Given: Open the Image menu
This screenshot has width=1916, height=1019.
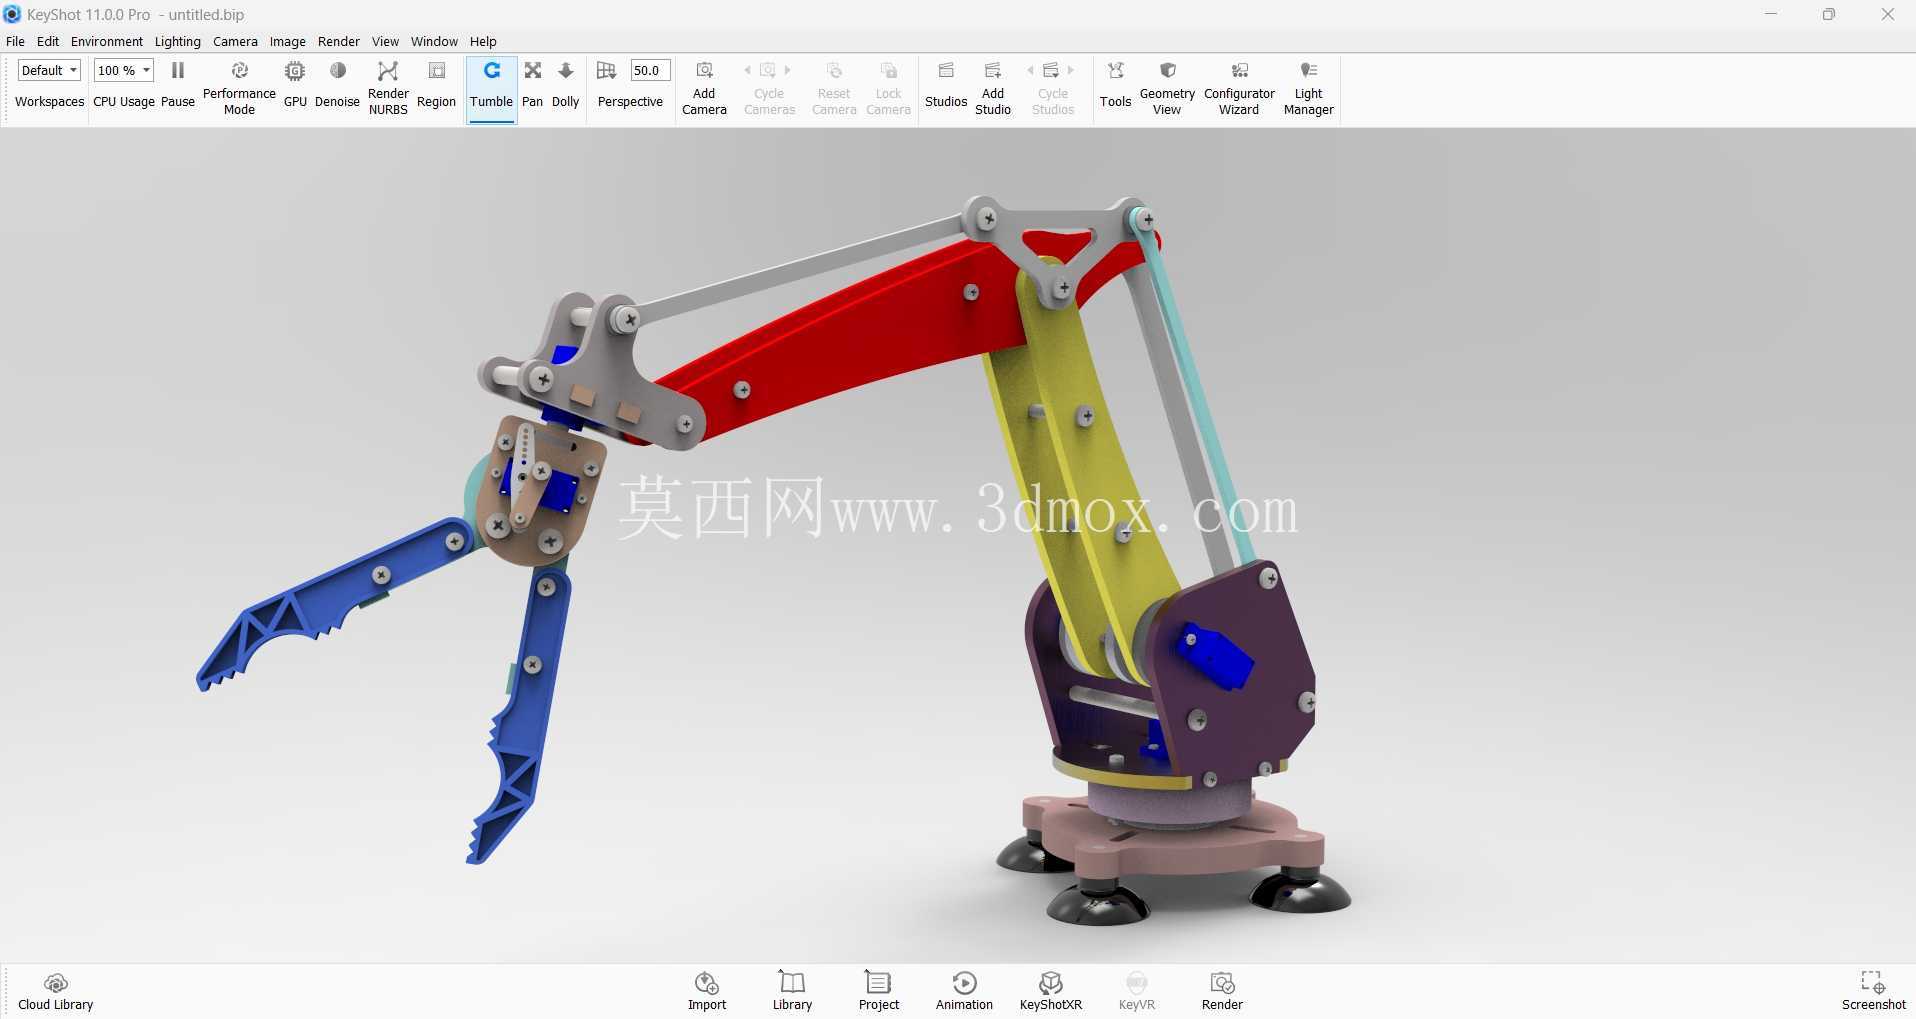Looking at the screenshot, I should point(288,42).
